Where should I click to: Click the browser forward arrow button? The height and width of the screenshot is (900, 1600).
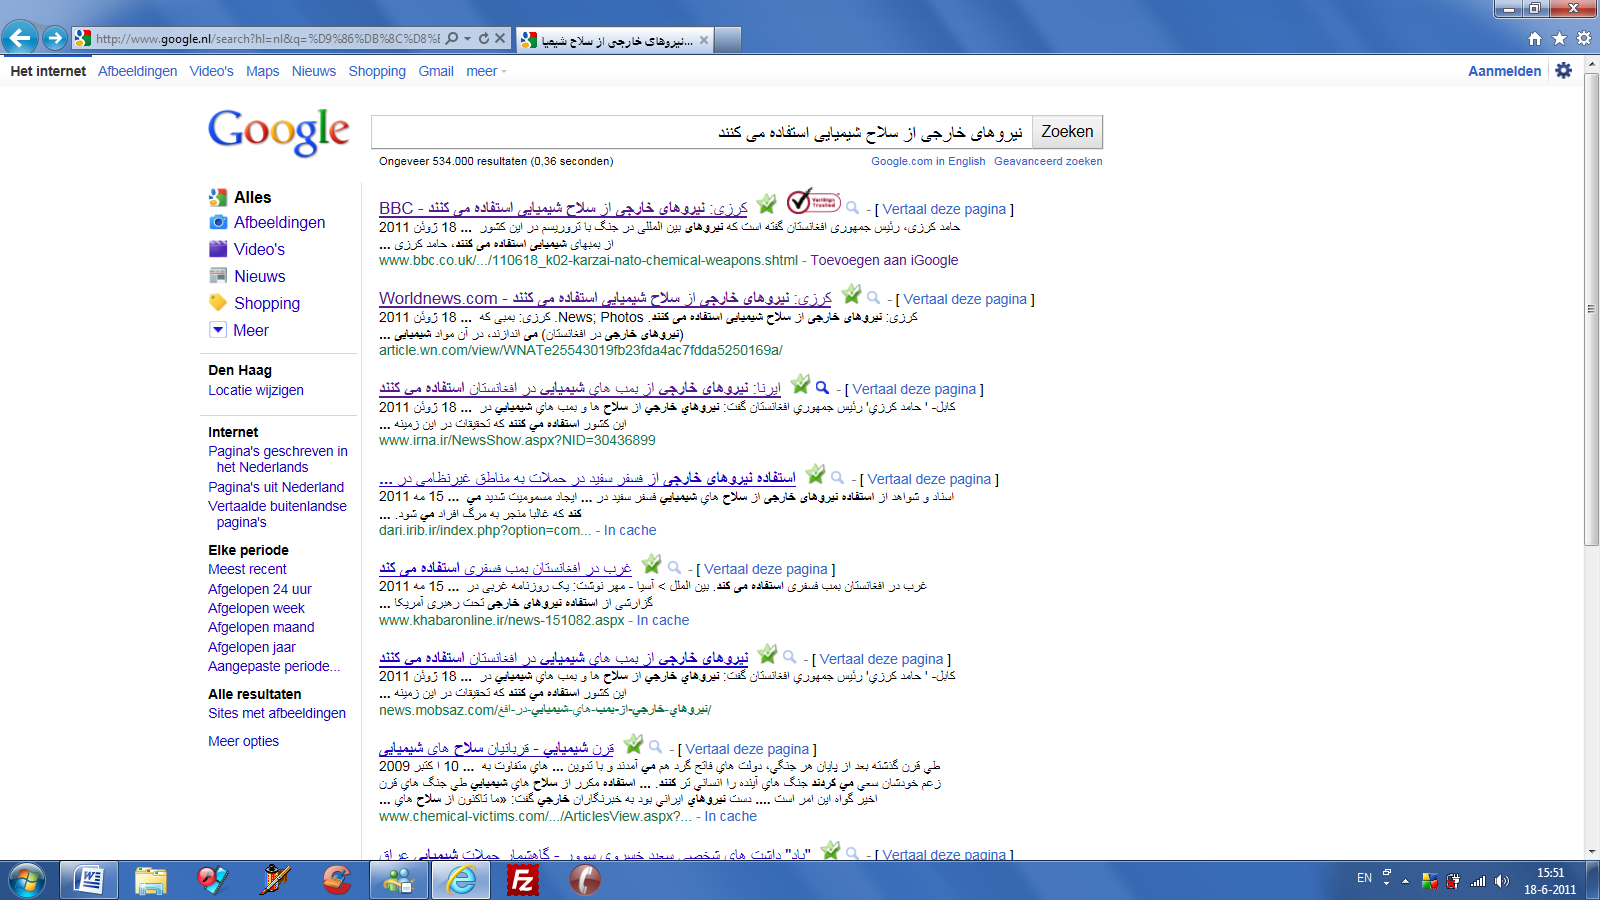pyautogui.click(x=55, y=38)
